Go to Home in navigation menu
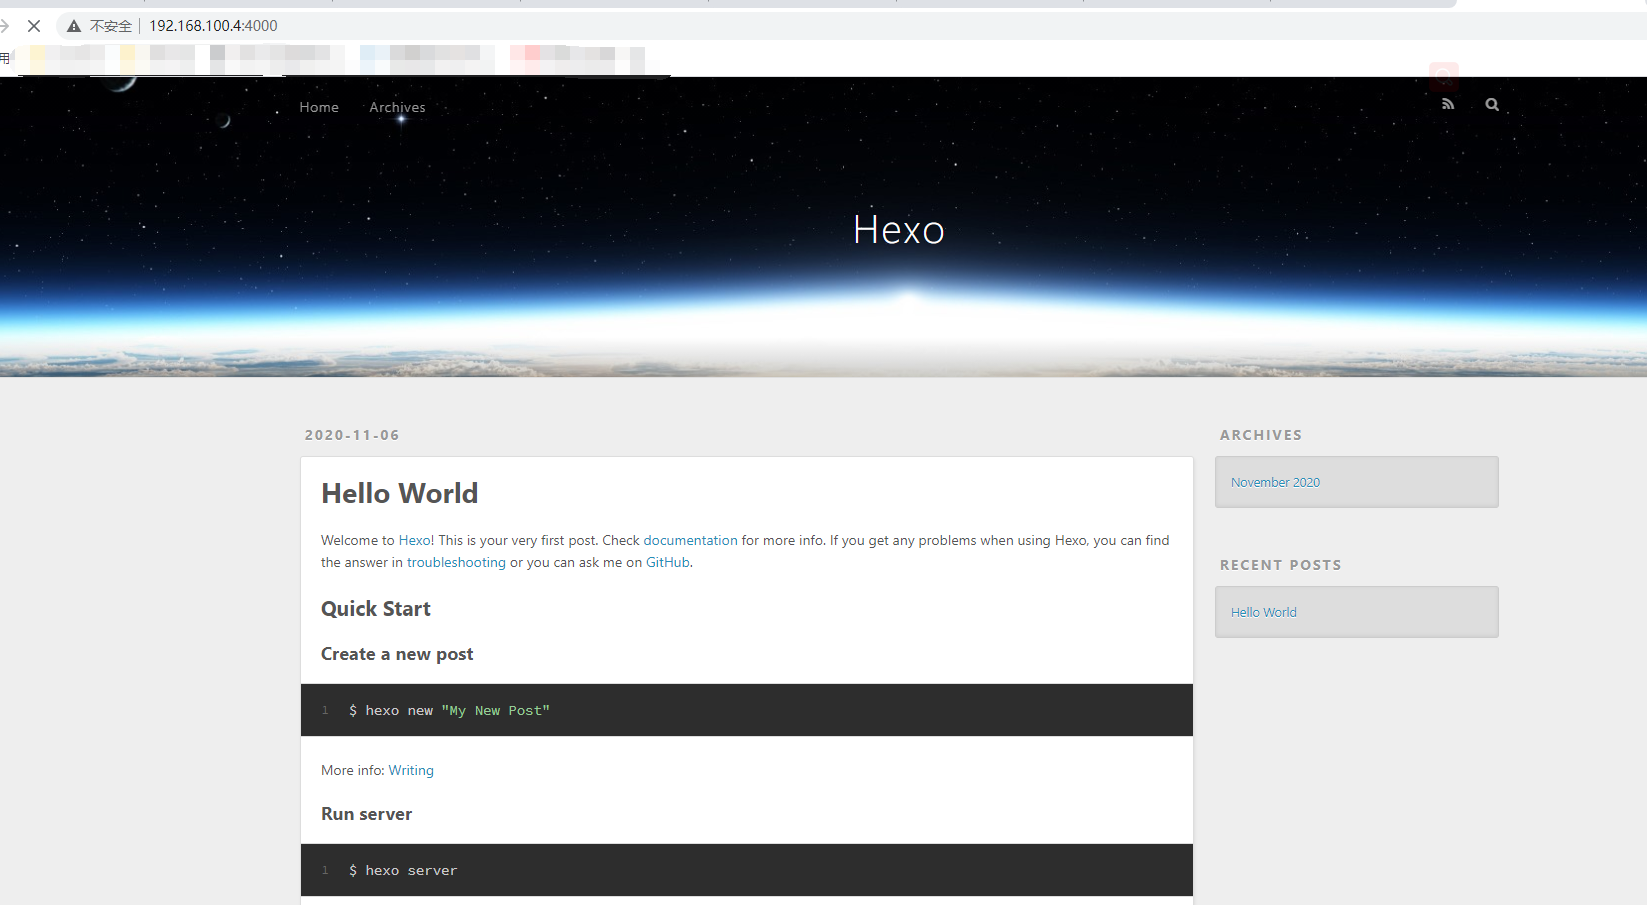1647x905 pixels. coord(319,107)
